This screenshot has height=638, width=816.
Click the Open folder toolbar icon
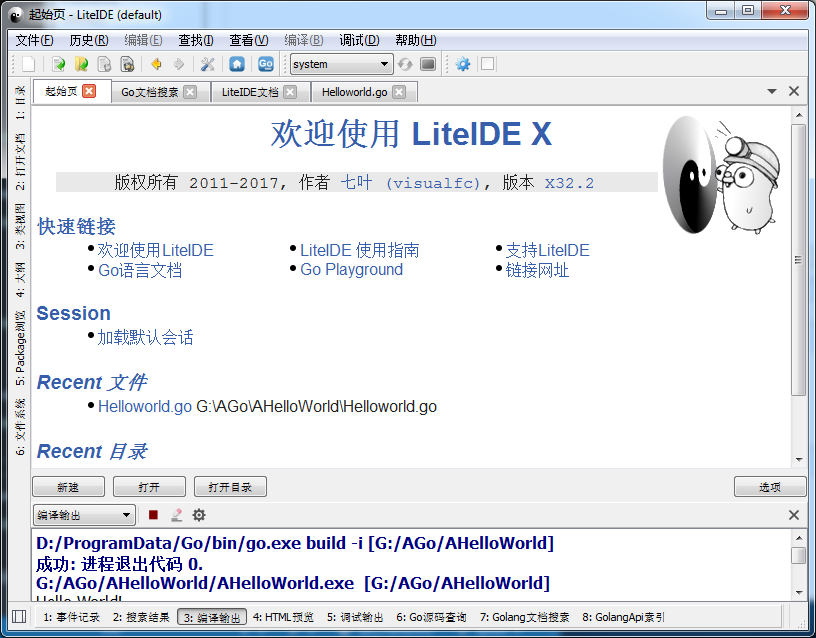coord(81,64)
